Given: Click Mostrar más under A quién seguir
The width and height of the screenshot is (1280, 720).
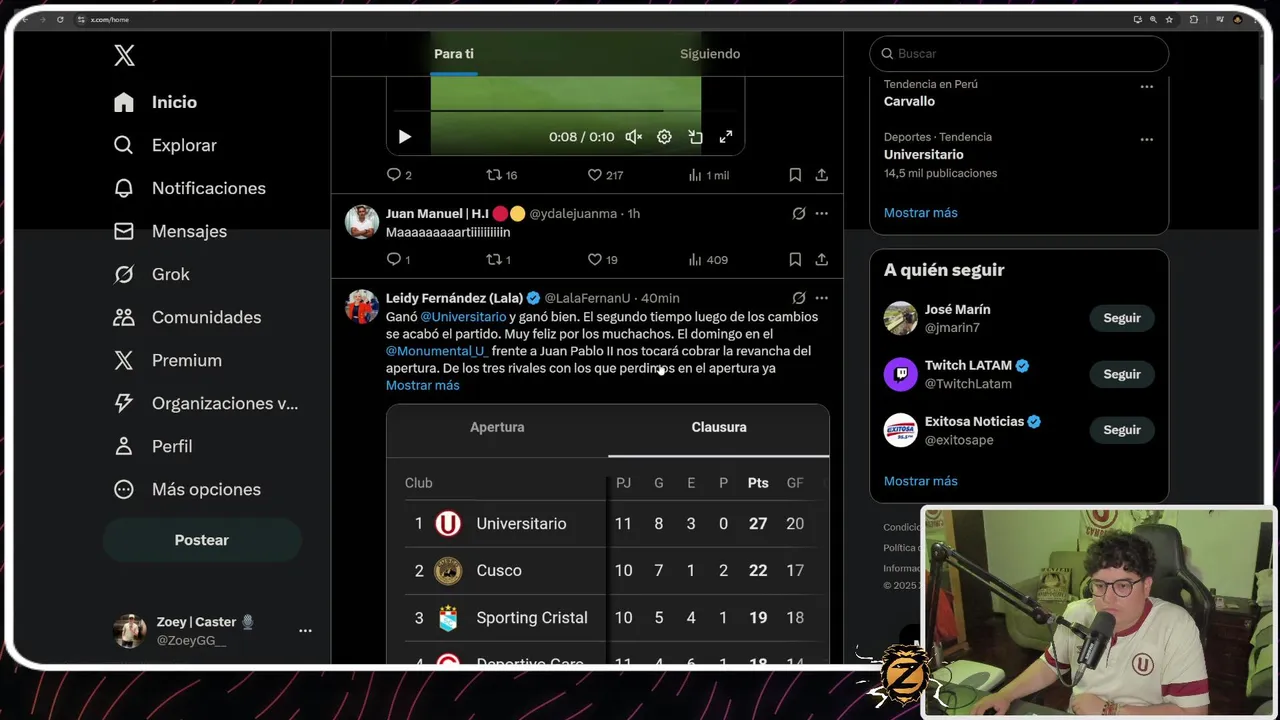Looking at the screenshot, I should click(921, 481).
